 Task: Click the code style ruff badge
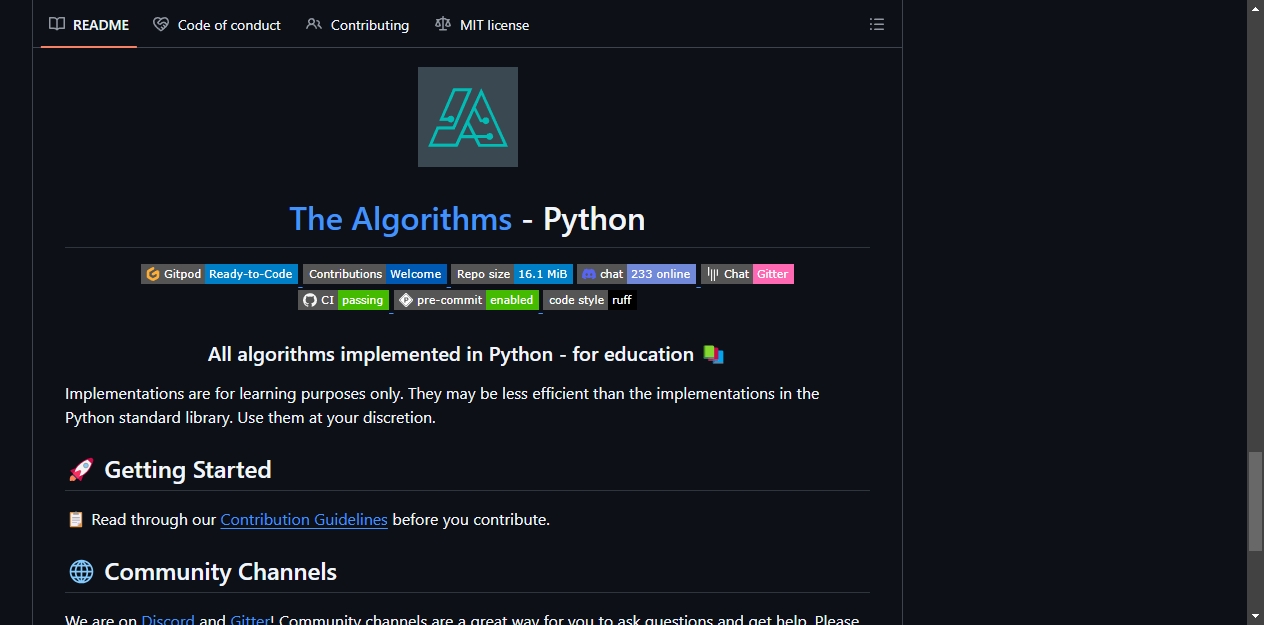point(590,300)
